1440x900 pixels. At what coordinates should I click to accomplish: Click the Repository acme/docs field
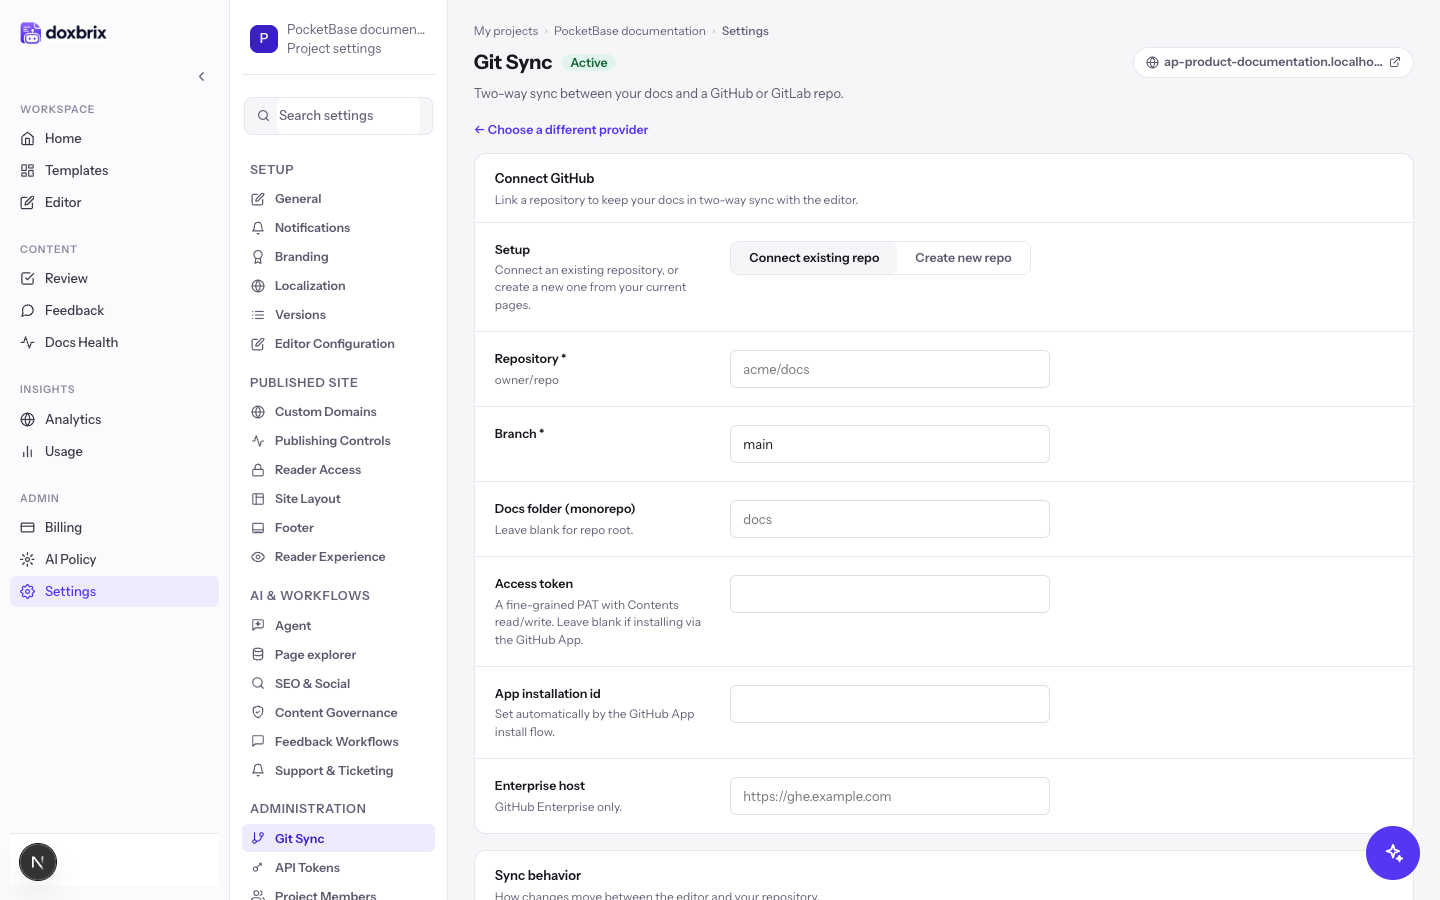[890, 369]
